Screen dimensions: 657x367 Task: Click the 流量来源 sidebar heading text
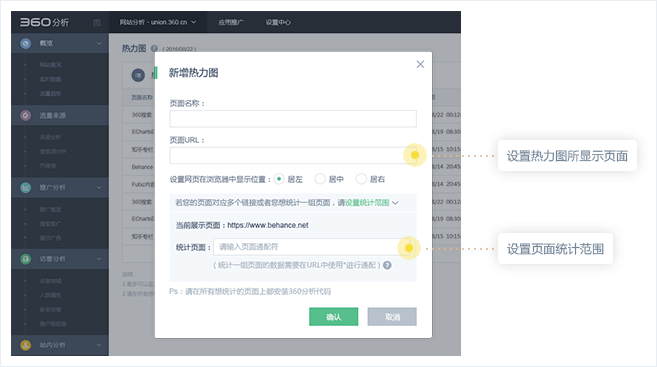[52, 115]
